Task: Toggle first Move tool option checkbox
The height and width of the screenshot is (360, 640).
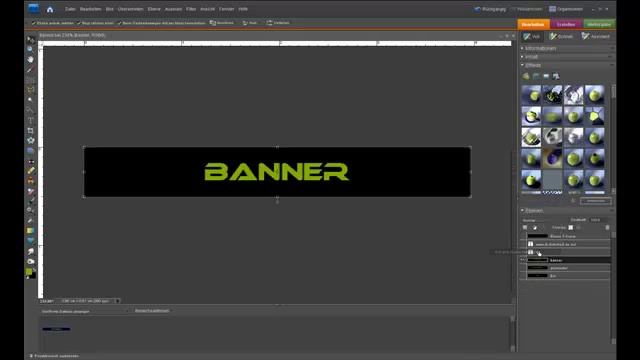Action: point(34,23)
